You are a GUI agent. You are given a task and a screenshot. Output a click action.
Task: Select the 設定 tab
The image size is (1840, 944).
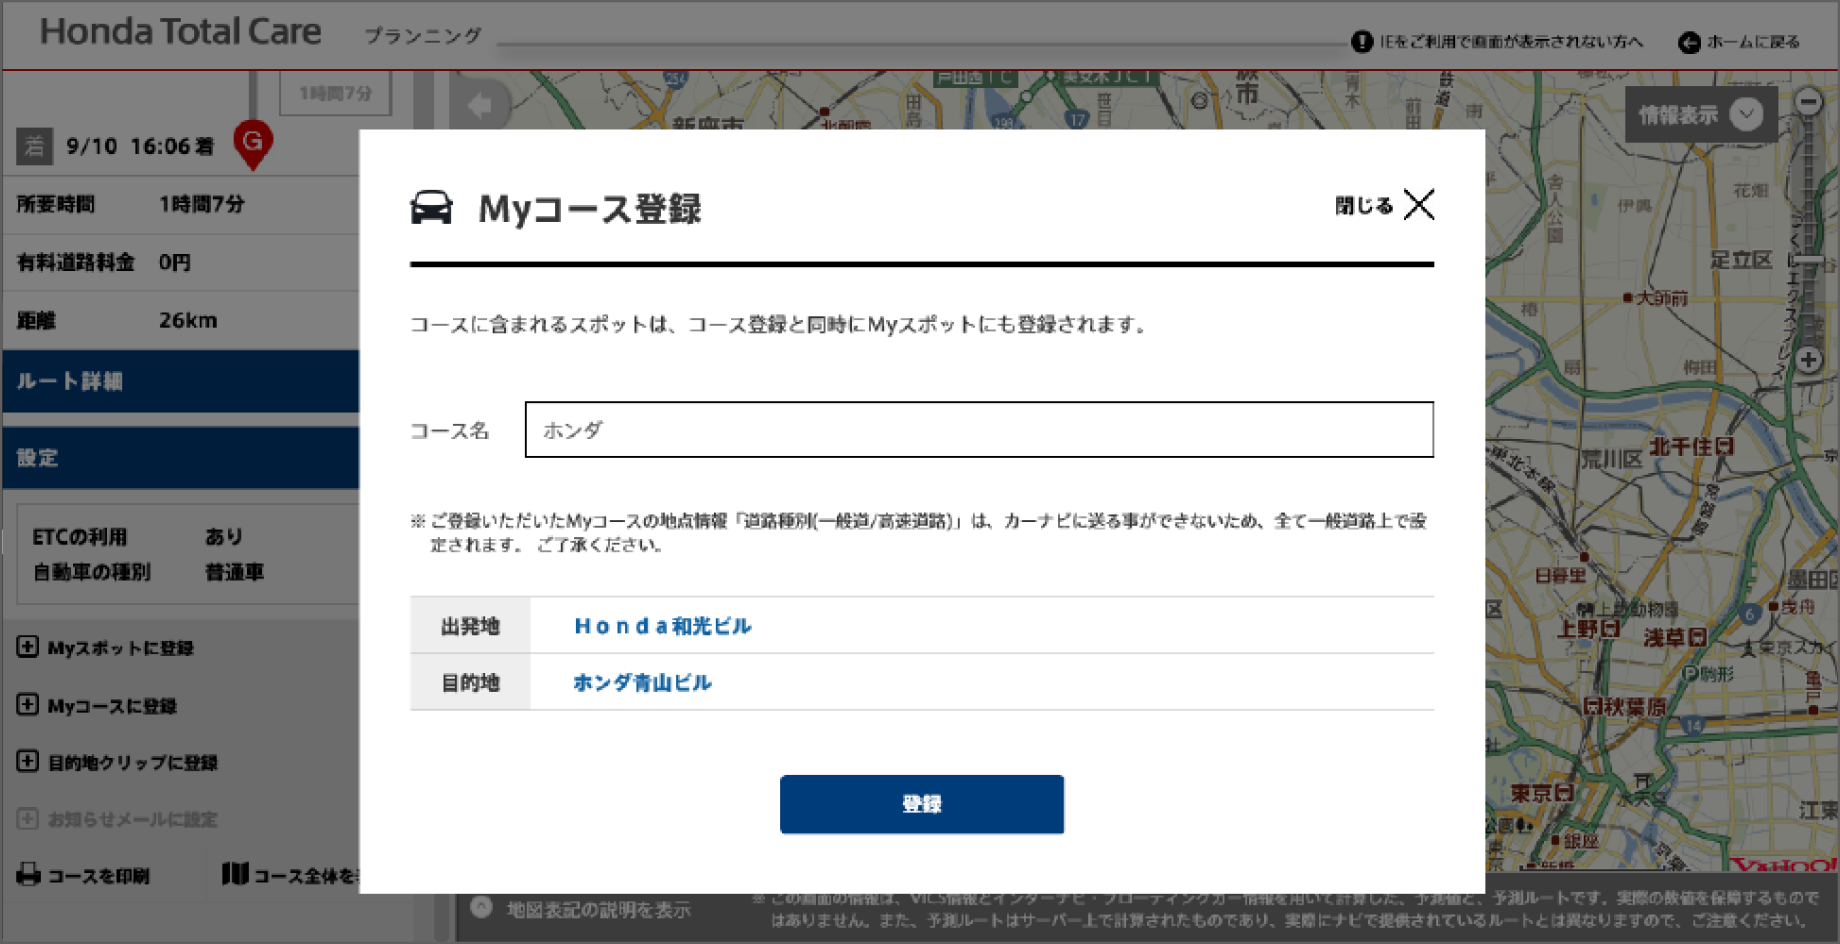click(180, 458)
